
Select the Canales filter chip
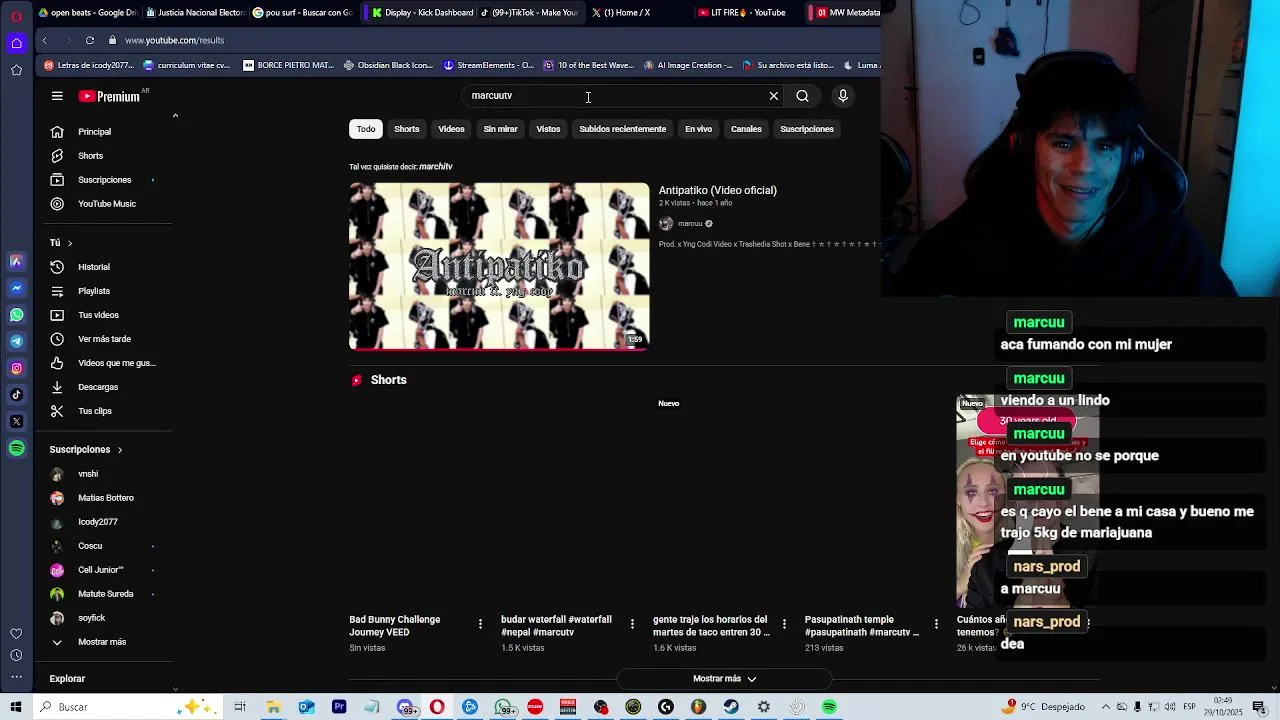pos(746,129)
